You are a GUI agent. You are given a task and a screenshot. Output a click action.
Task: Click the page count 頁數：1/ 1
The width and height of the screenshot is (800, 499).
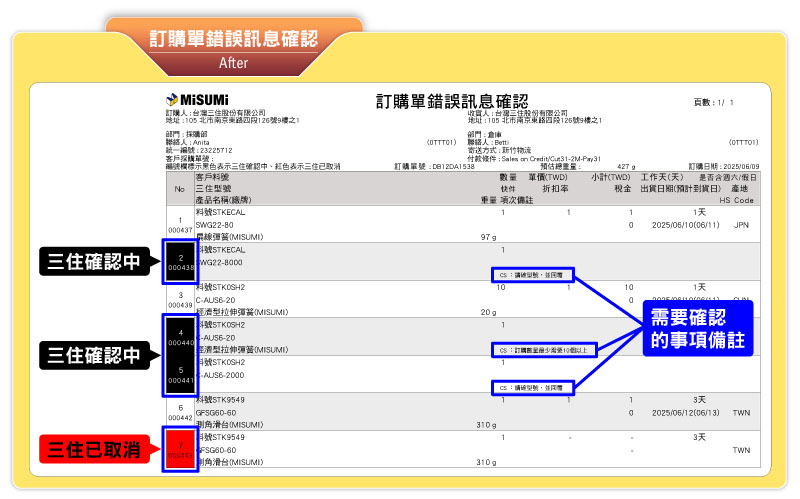click(x=713, y=103)
